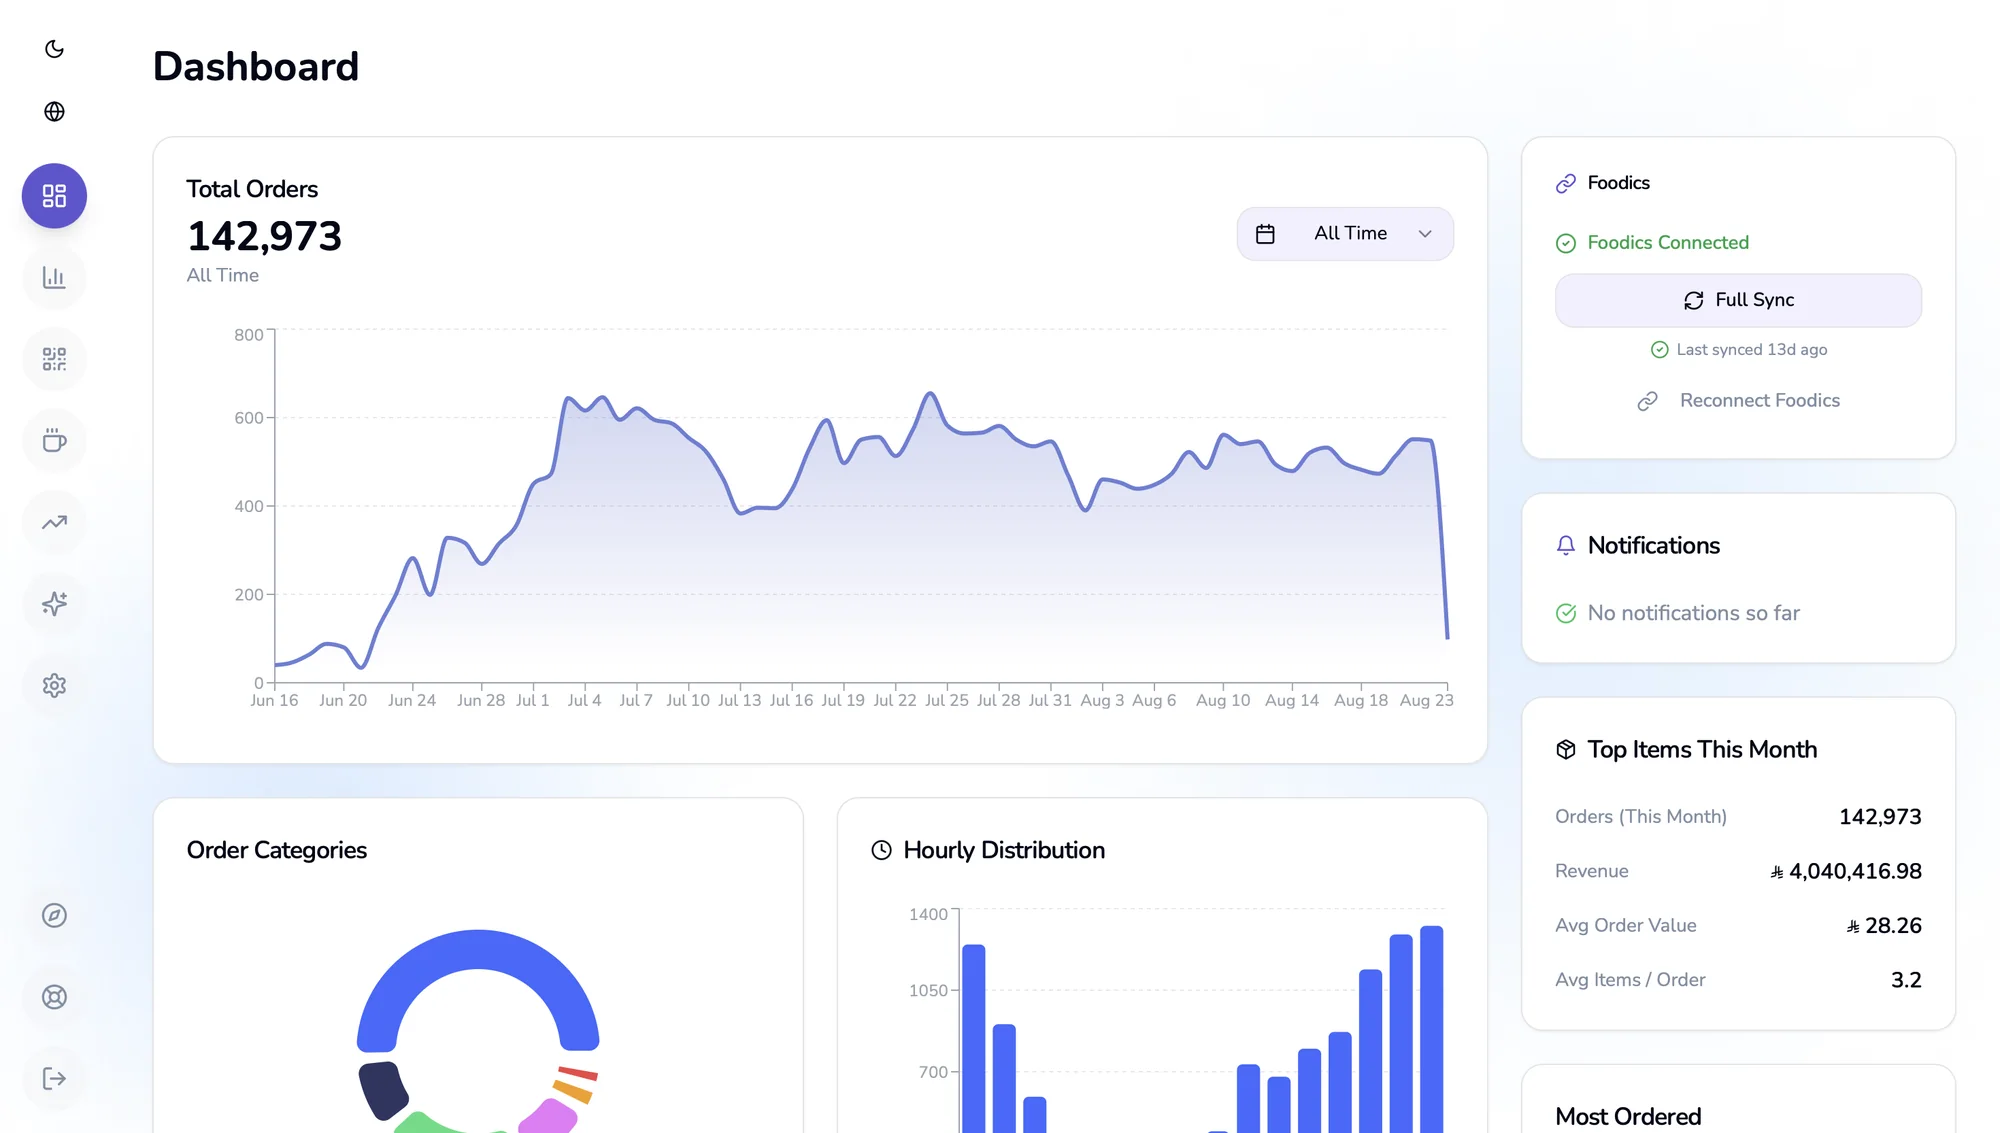Click the blue segment of the donut chart
2000x1133 pixels.
click(x=478, y=951)
